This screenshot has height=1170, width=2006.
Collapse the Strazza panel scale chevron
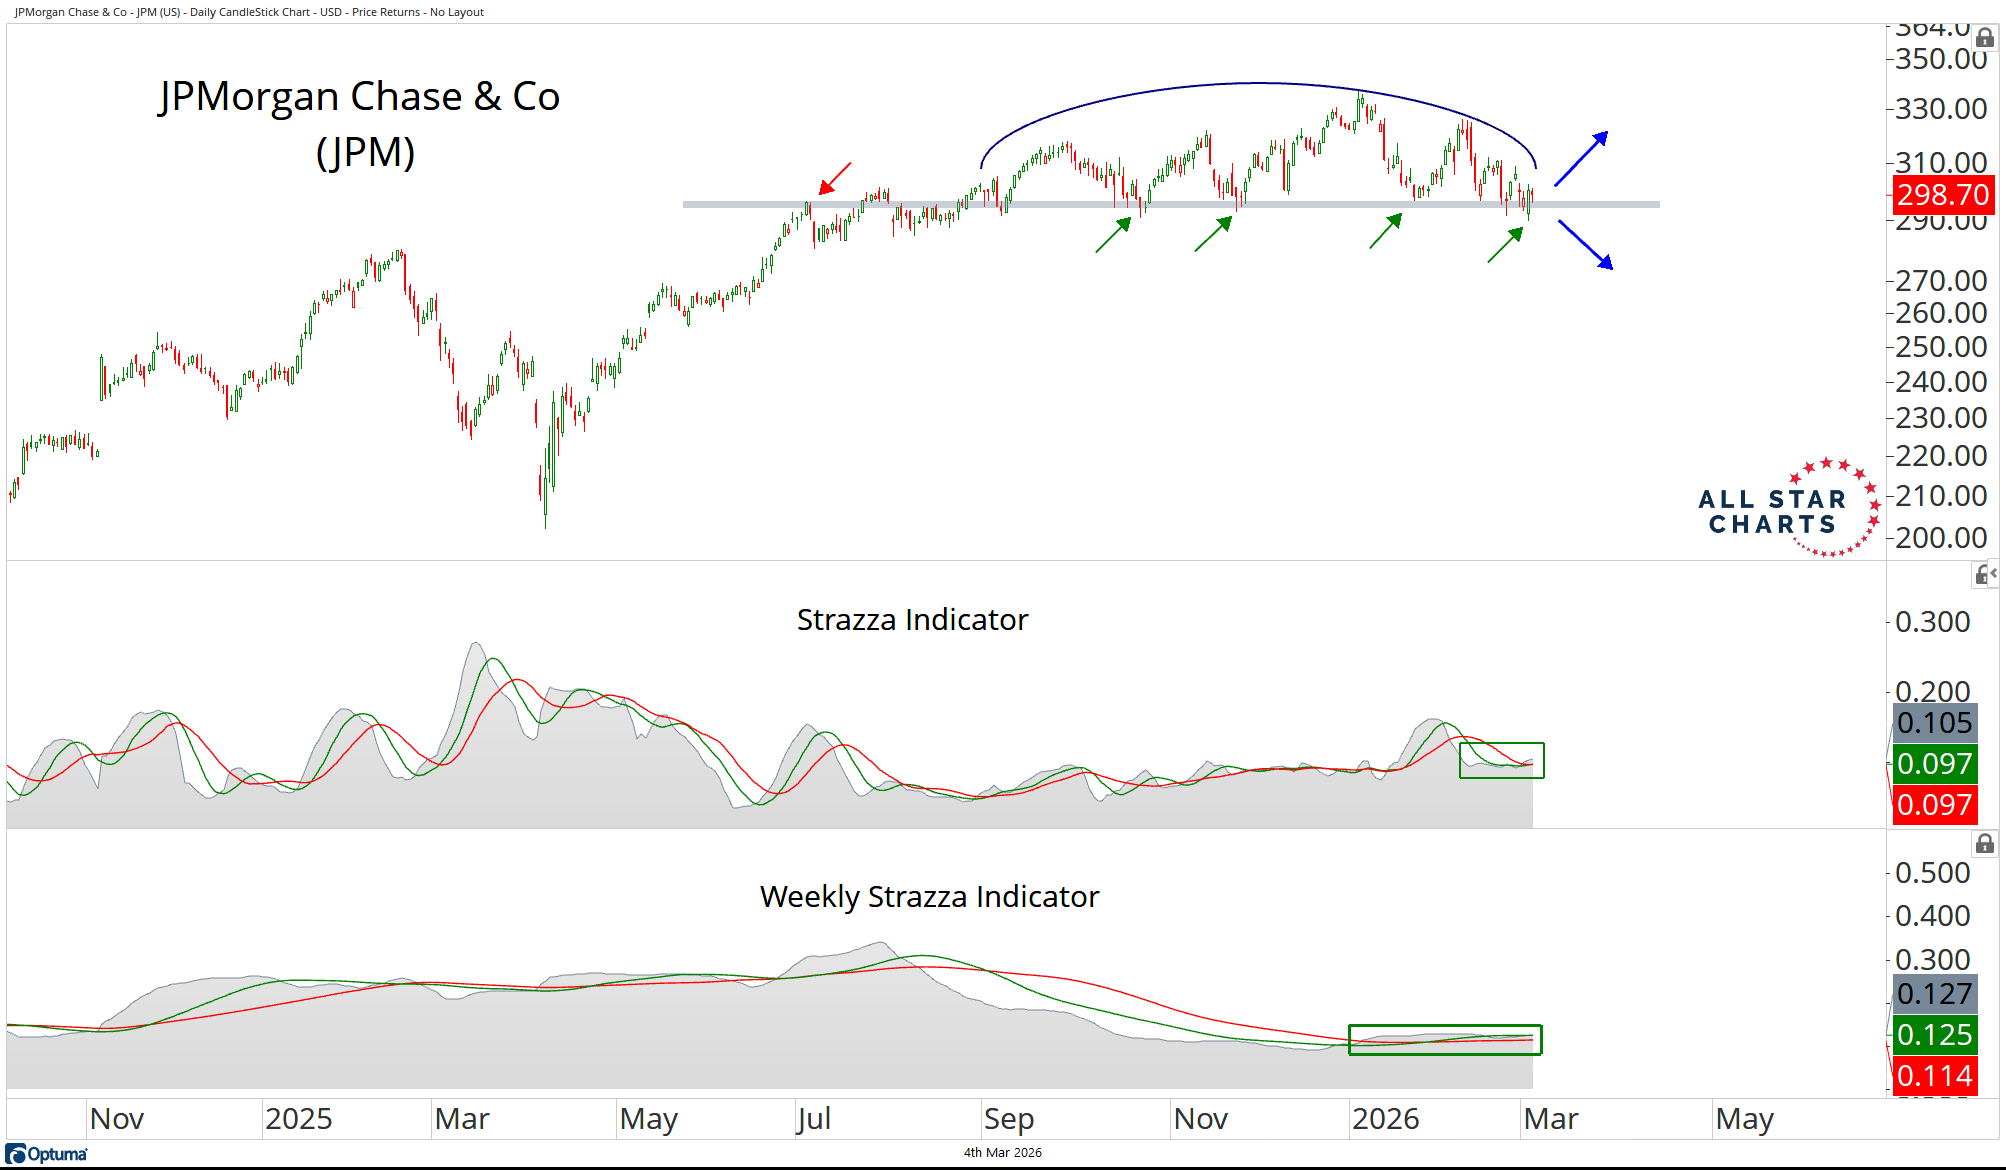pyautogui.click(x=1994, y=573)
